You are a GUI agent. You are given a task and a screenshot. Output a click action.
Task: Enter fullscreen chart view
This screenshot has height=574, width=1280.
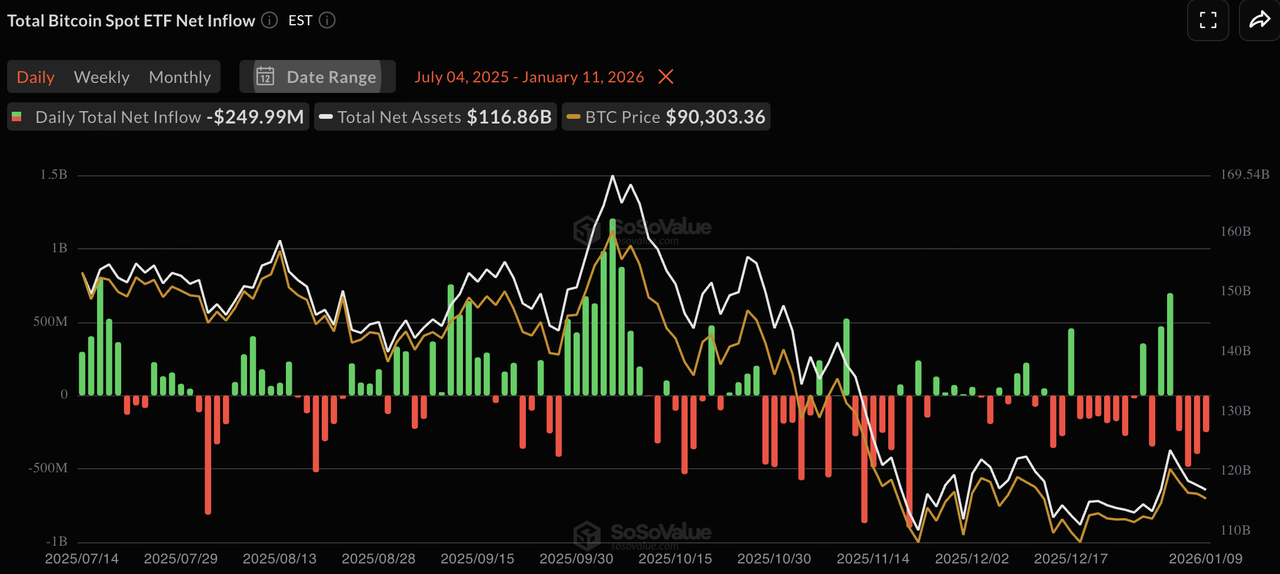point(1207,20)
